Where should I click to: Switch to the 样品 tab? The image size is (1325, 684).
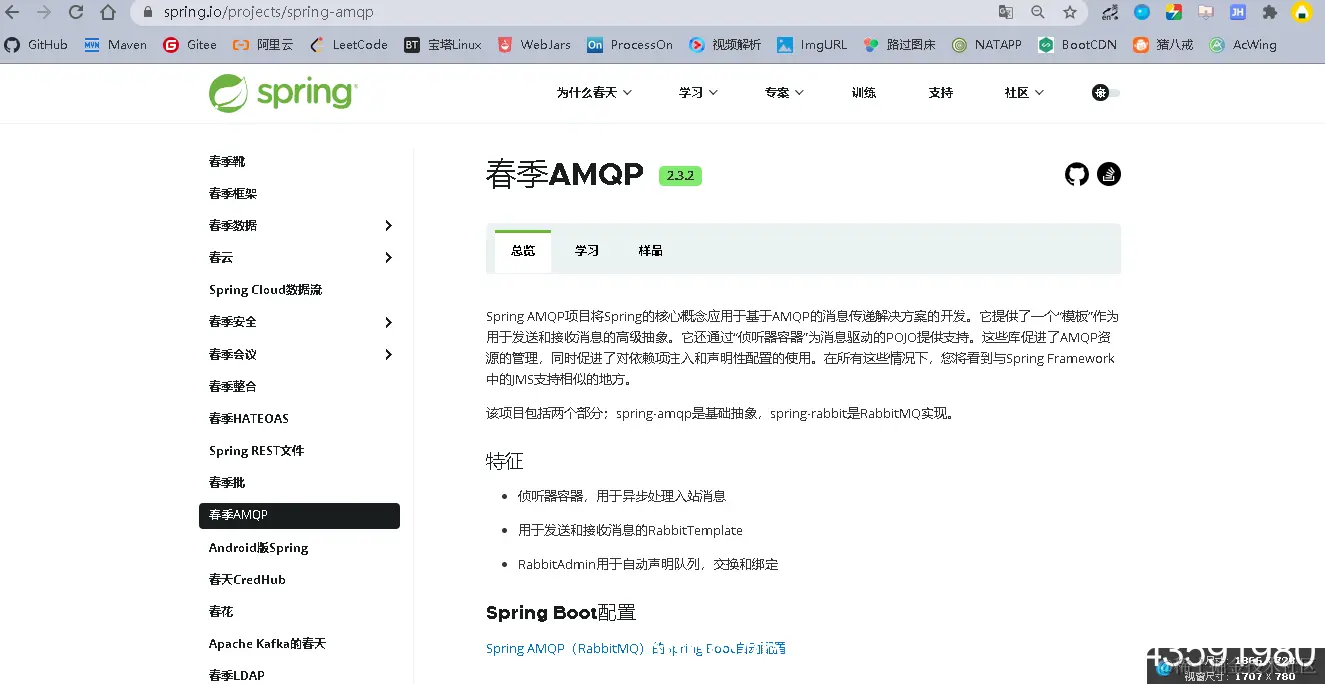650,250
